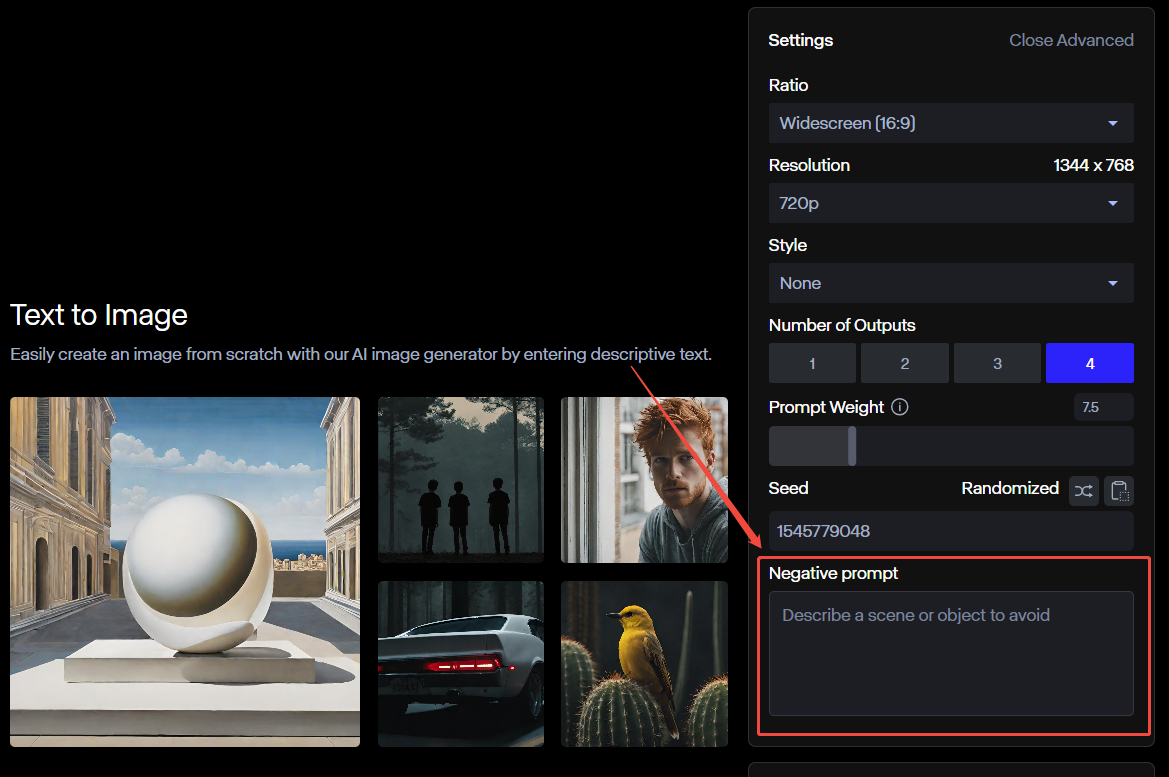Select 4 as number of outputs
Viewport: 1169px width, 777px height.
click(x=1089, y=363)
